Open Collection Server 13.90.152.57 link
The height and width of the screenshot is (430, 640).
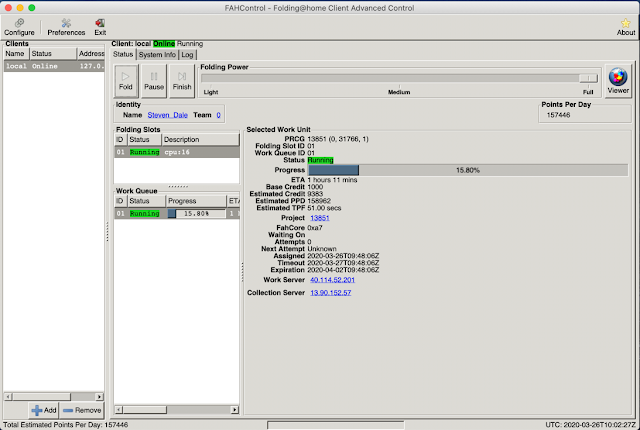tap(331, 293)
